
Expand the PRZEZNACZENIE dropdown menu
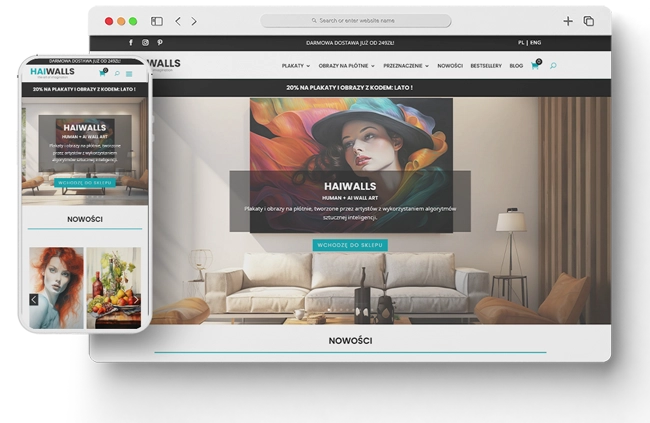coord(406,66)
